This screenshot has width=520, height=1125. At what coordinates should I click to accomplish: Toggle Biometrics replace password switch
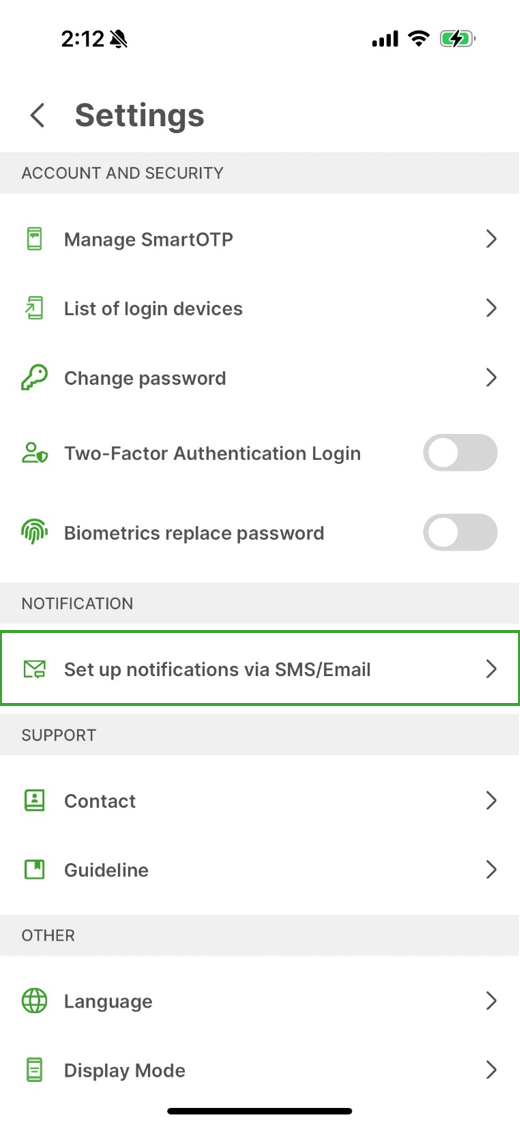coord(460,532)
